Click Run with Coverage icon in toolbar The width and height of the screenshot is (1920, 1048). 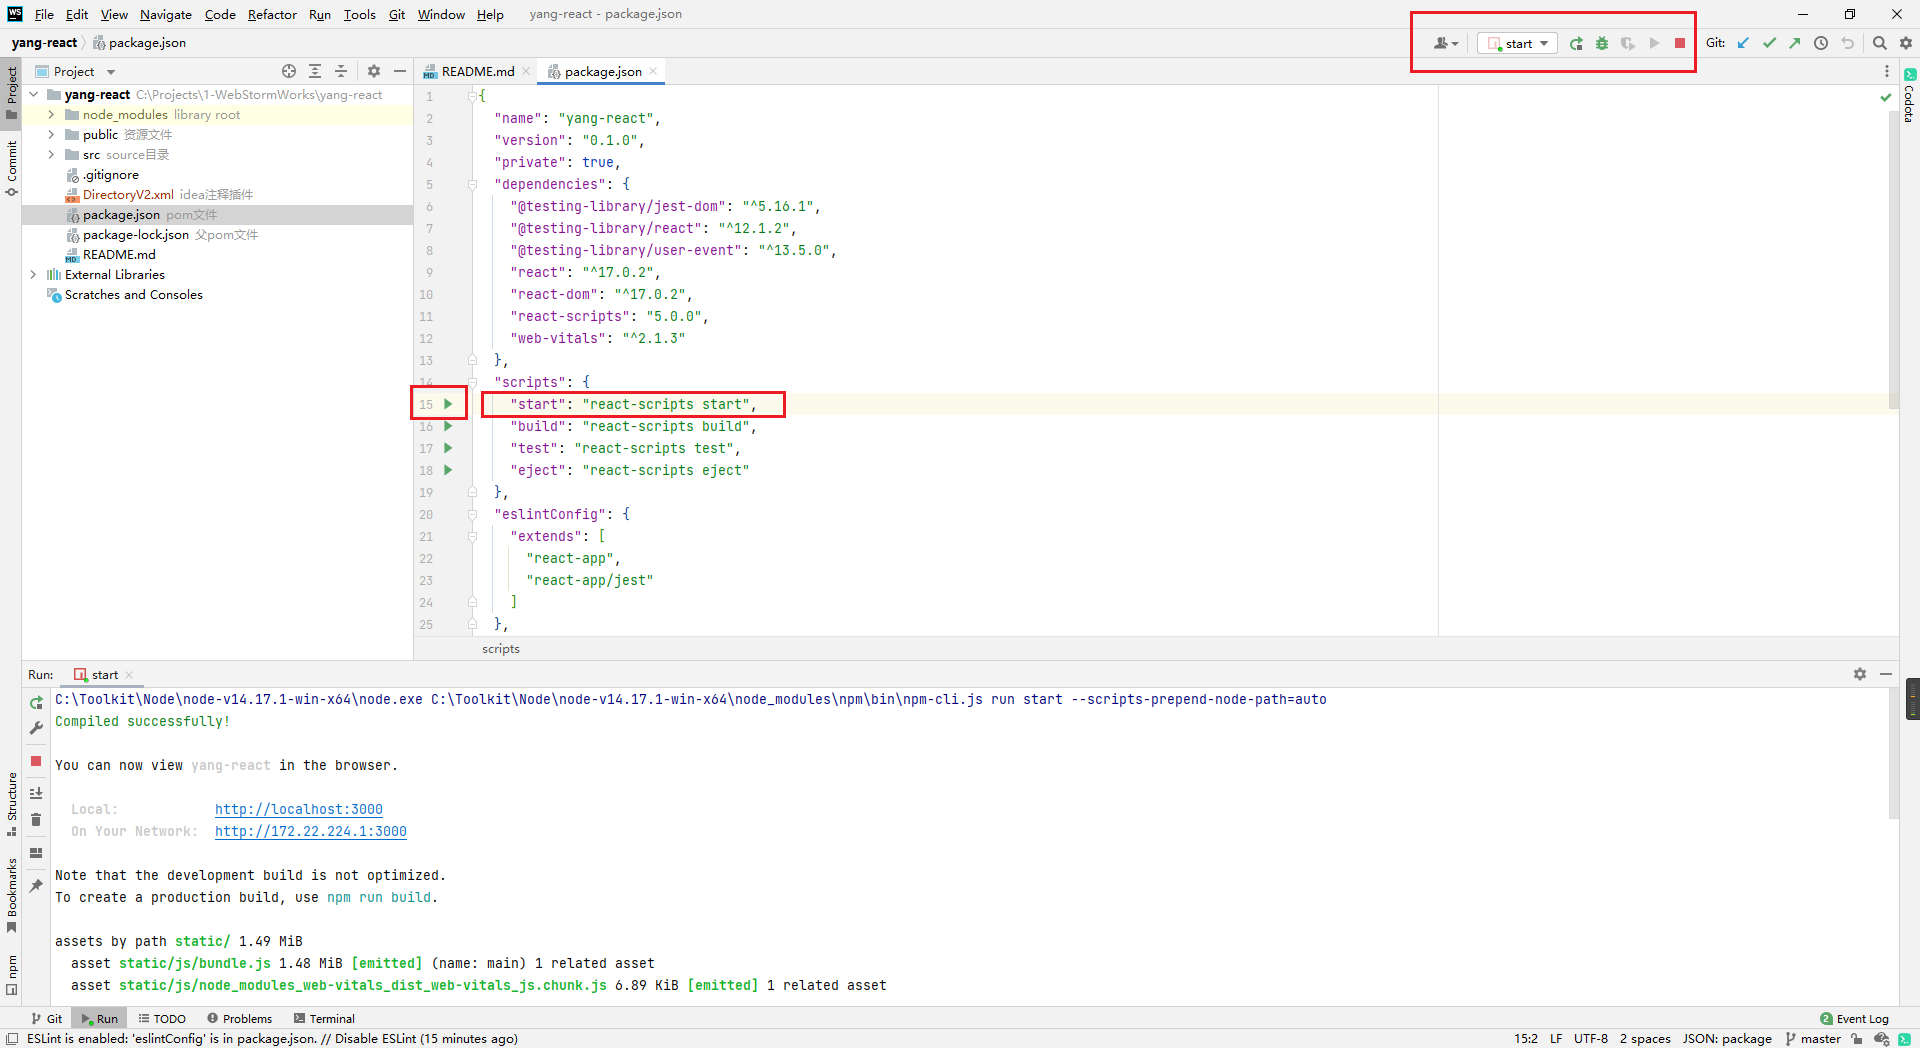click(1628, 43)
